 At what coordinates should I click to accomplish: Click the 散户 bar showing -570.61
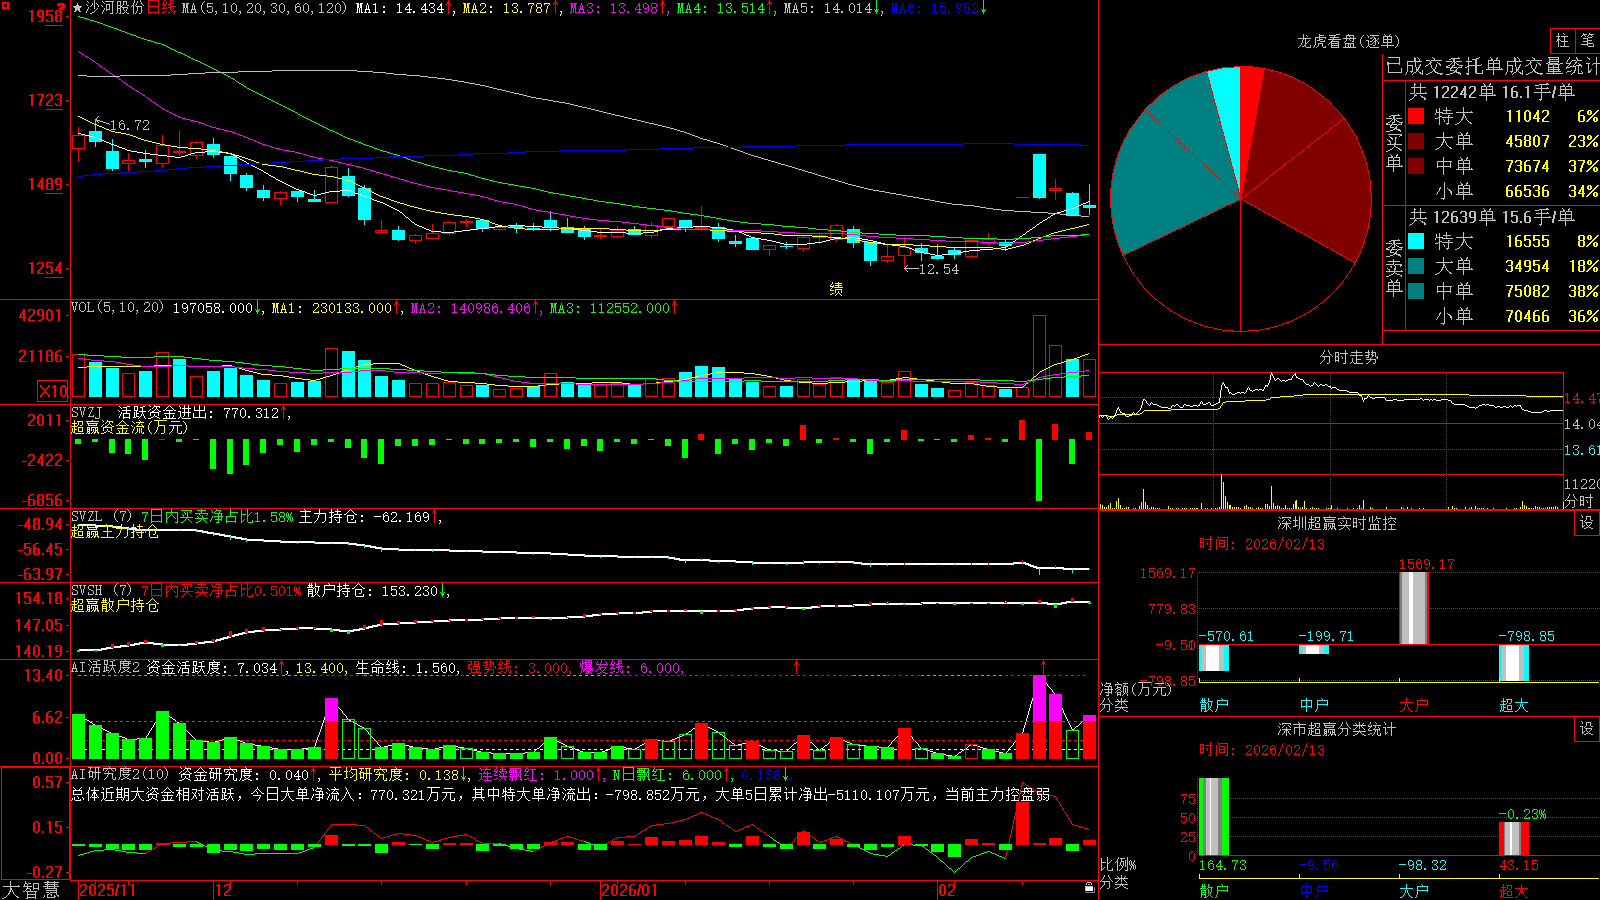[x=1213, y=657]
